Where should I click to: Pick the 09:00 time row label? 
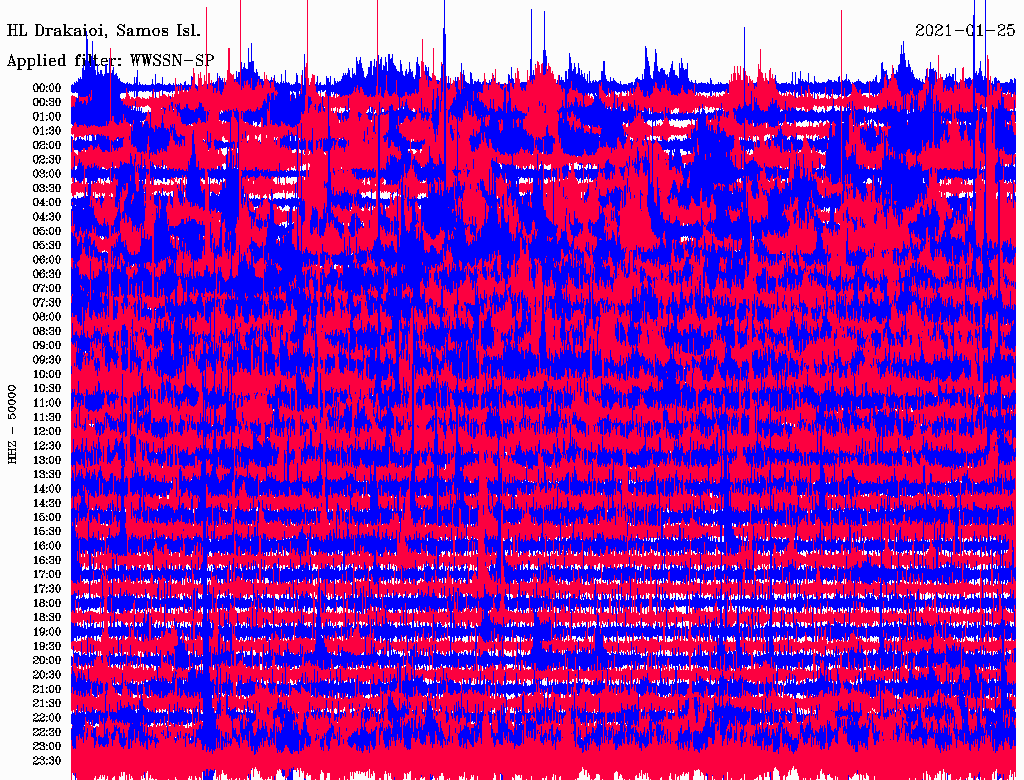point(47,345)
